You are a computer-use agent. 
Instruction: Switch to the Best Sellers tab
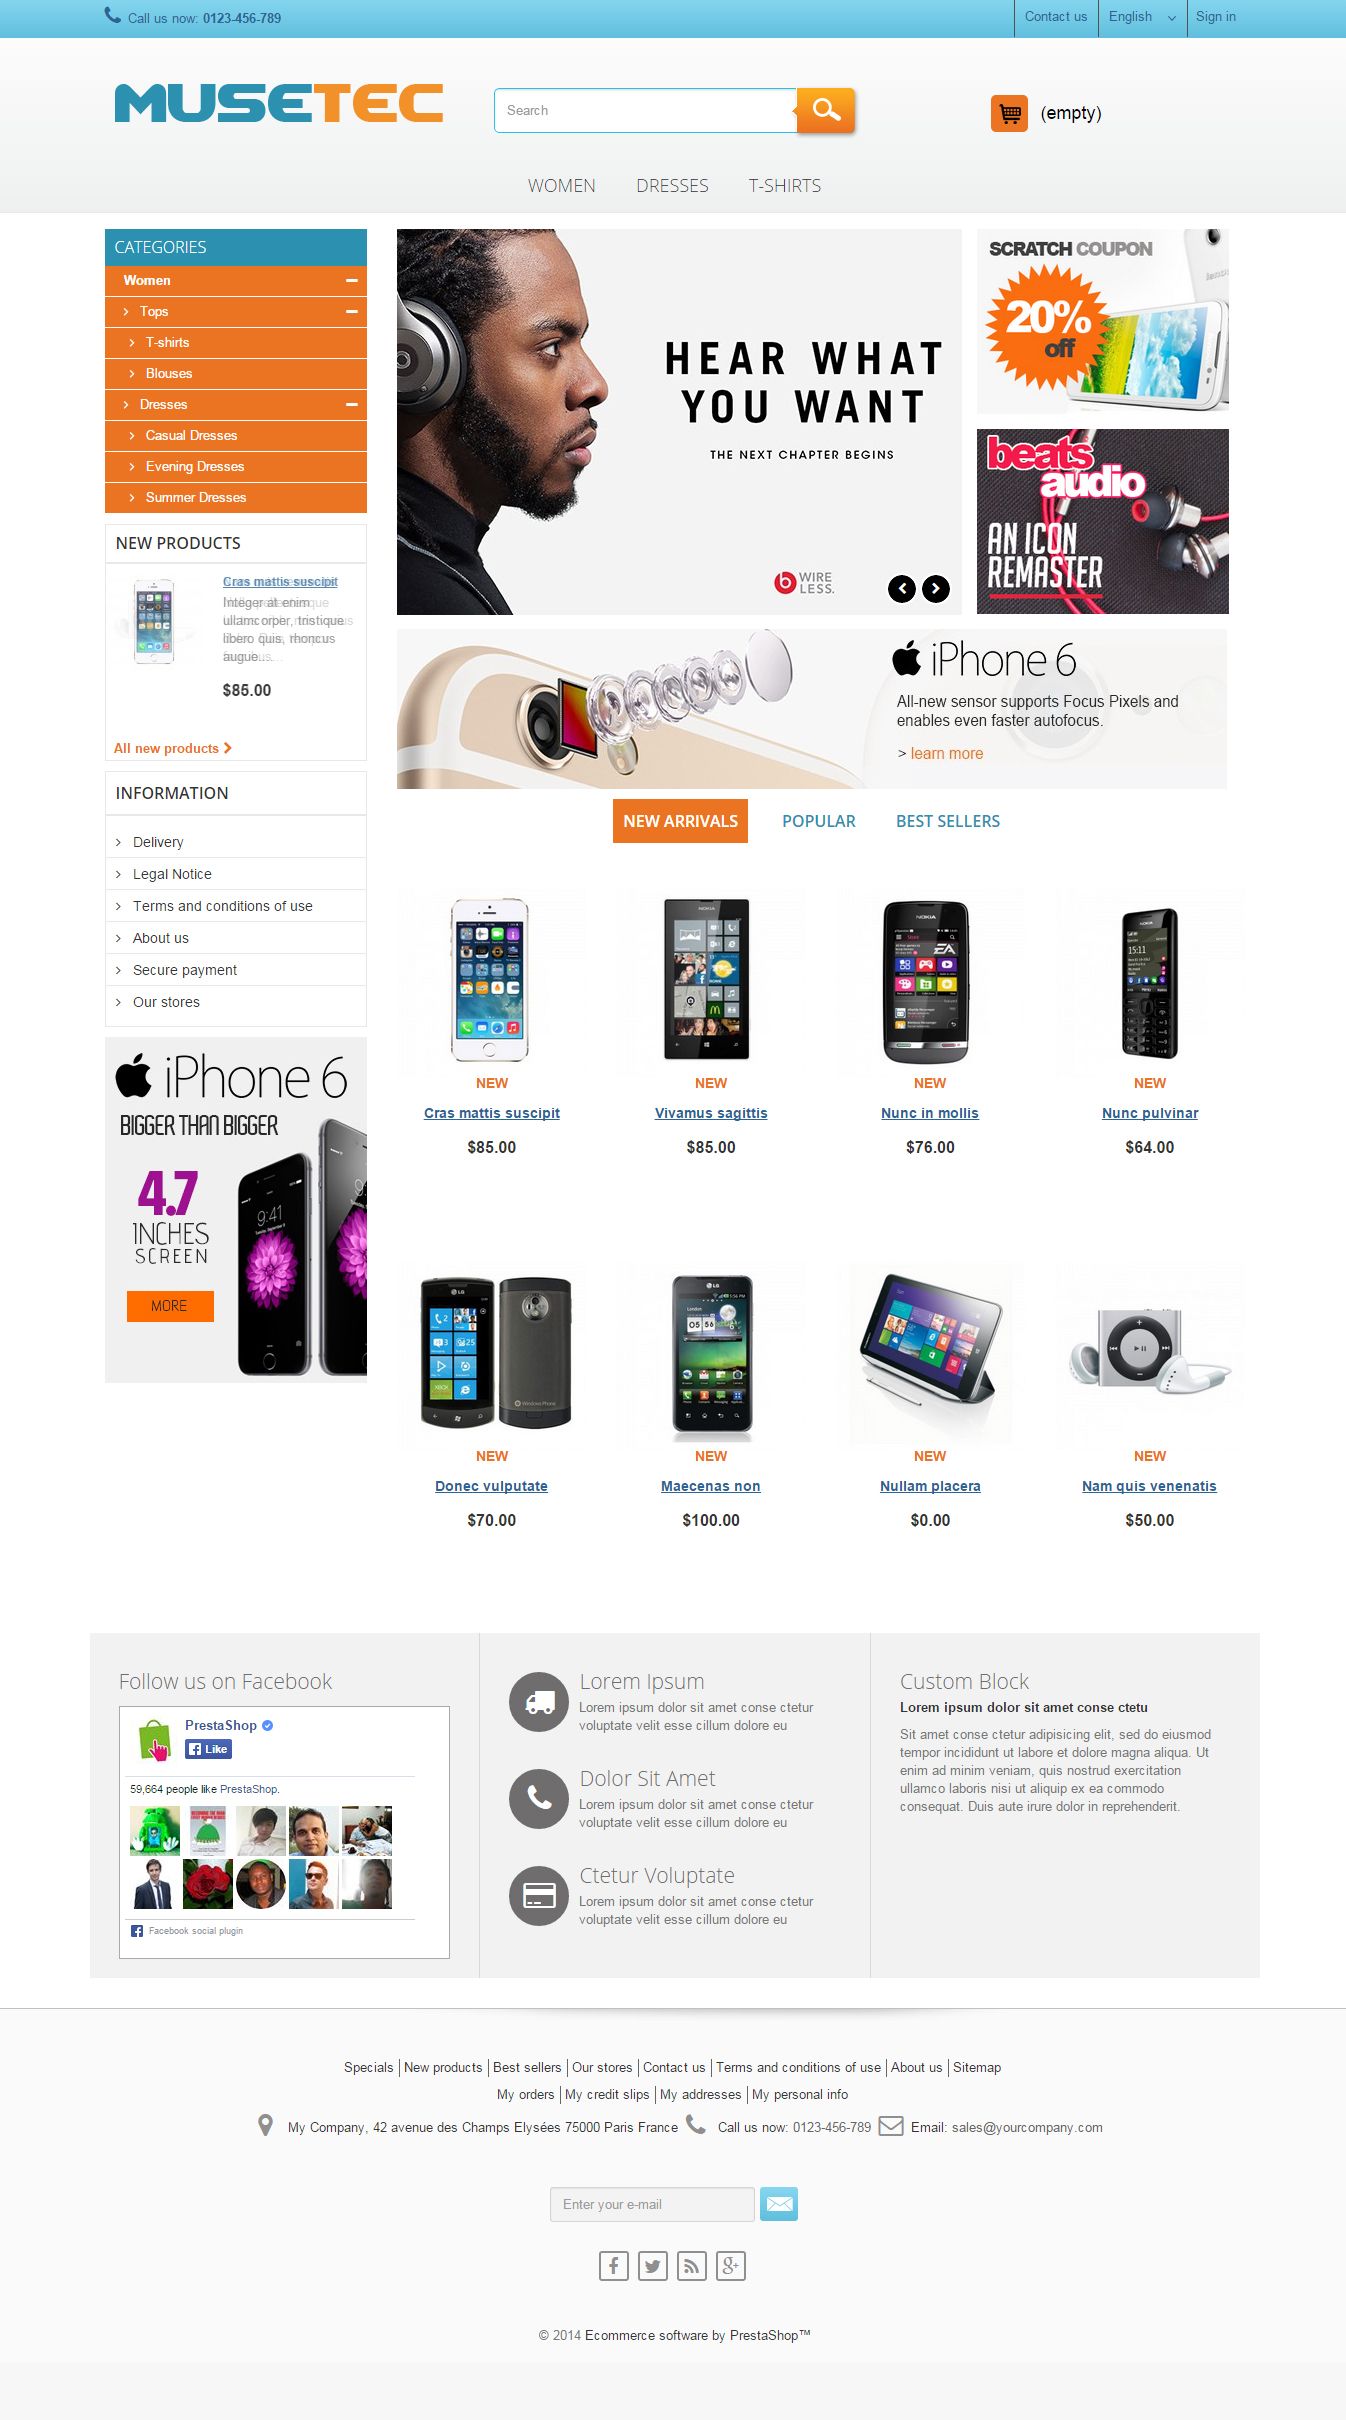point(948,821)
